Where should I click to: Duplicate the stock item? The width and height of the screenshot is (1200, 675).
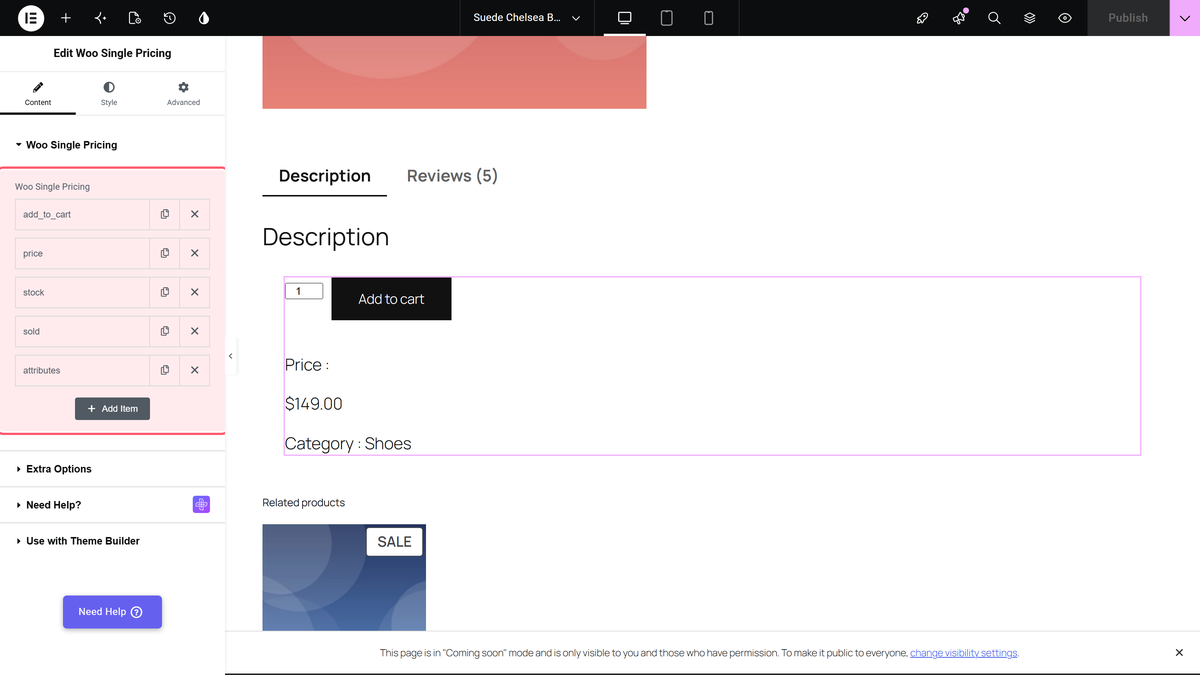click(x=165, y=292)
